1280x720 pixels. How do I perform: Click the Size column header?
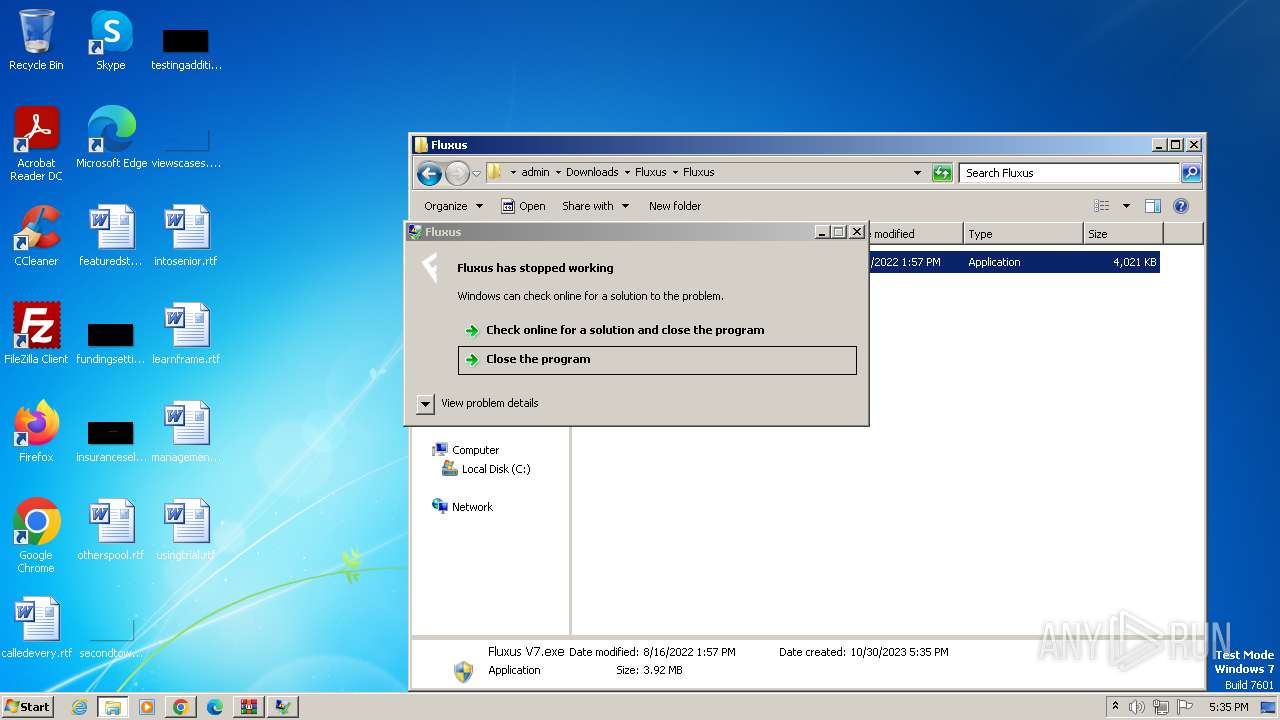pos(1123,234)
